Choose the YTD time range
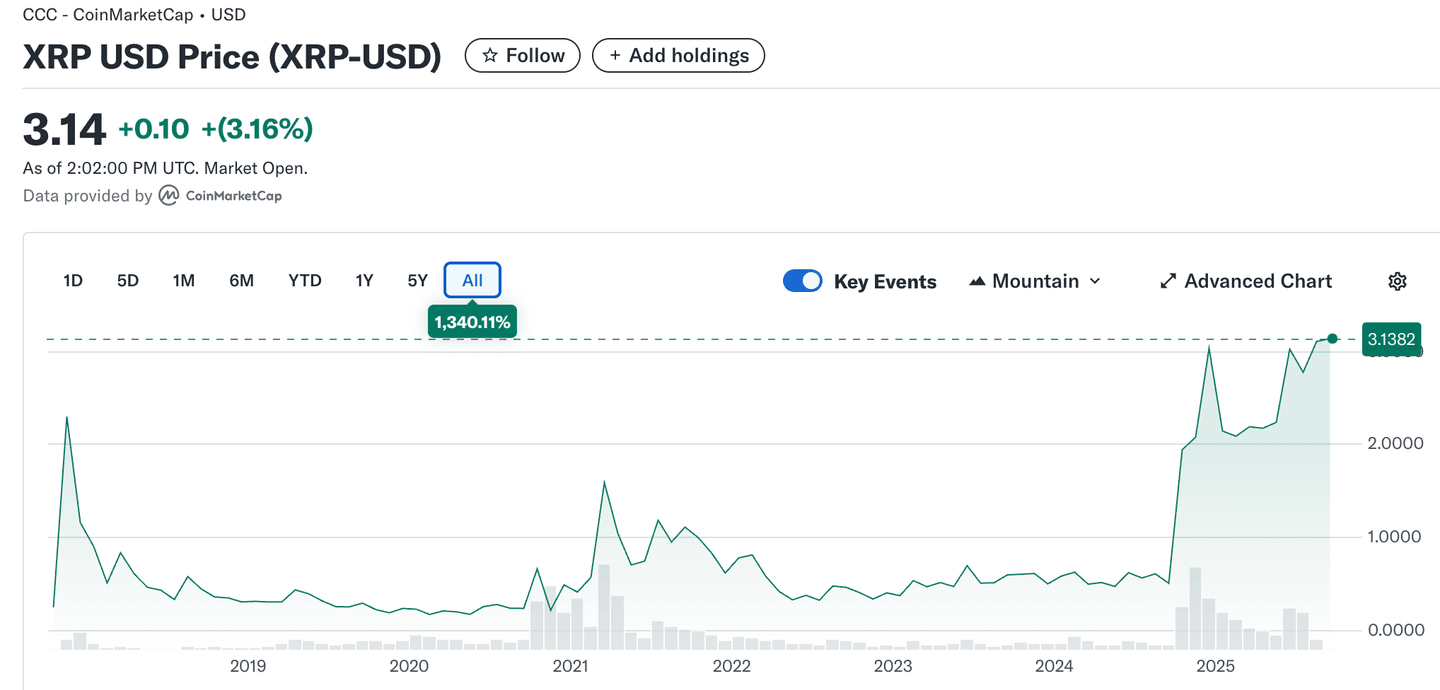The image size is (1440, 690). coord(305,281)
